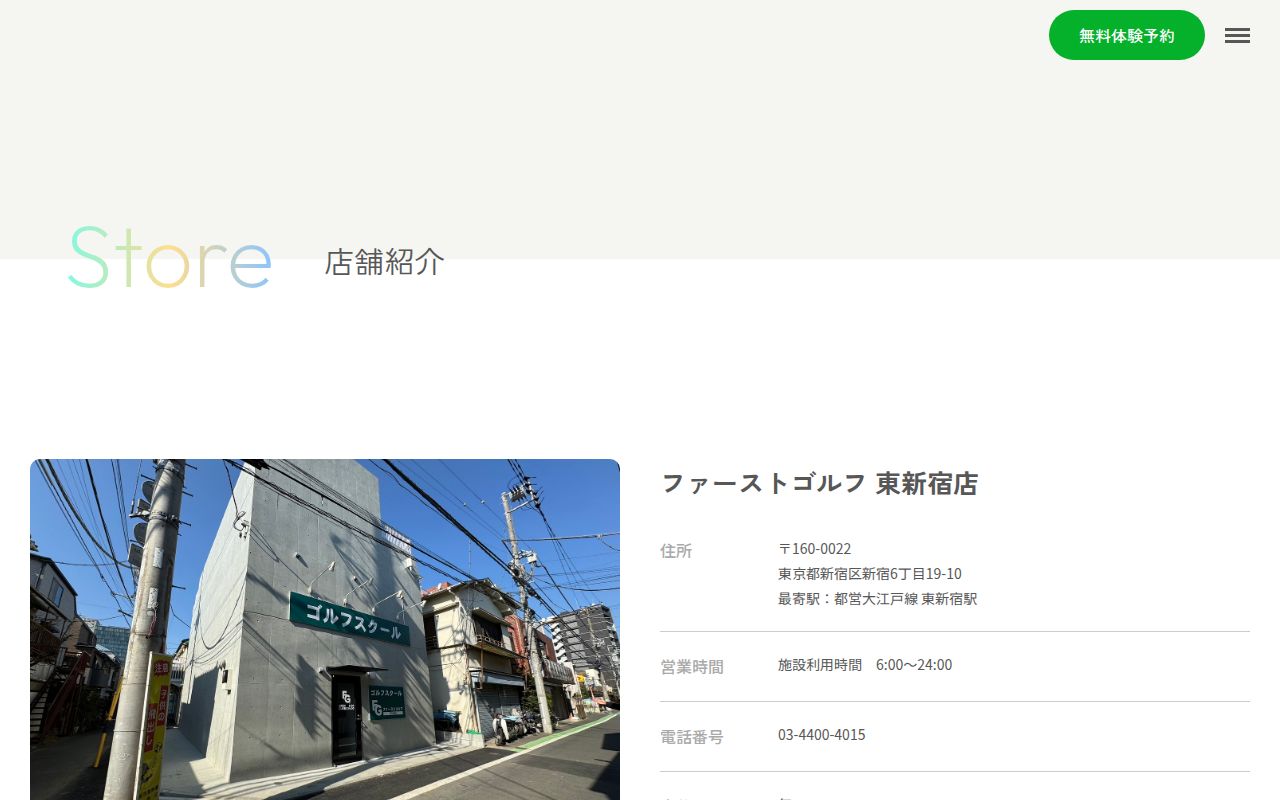Open the hamburger menu icon
The height and width of the screenshot is (800, 1280).
point(1237,36)
